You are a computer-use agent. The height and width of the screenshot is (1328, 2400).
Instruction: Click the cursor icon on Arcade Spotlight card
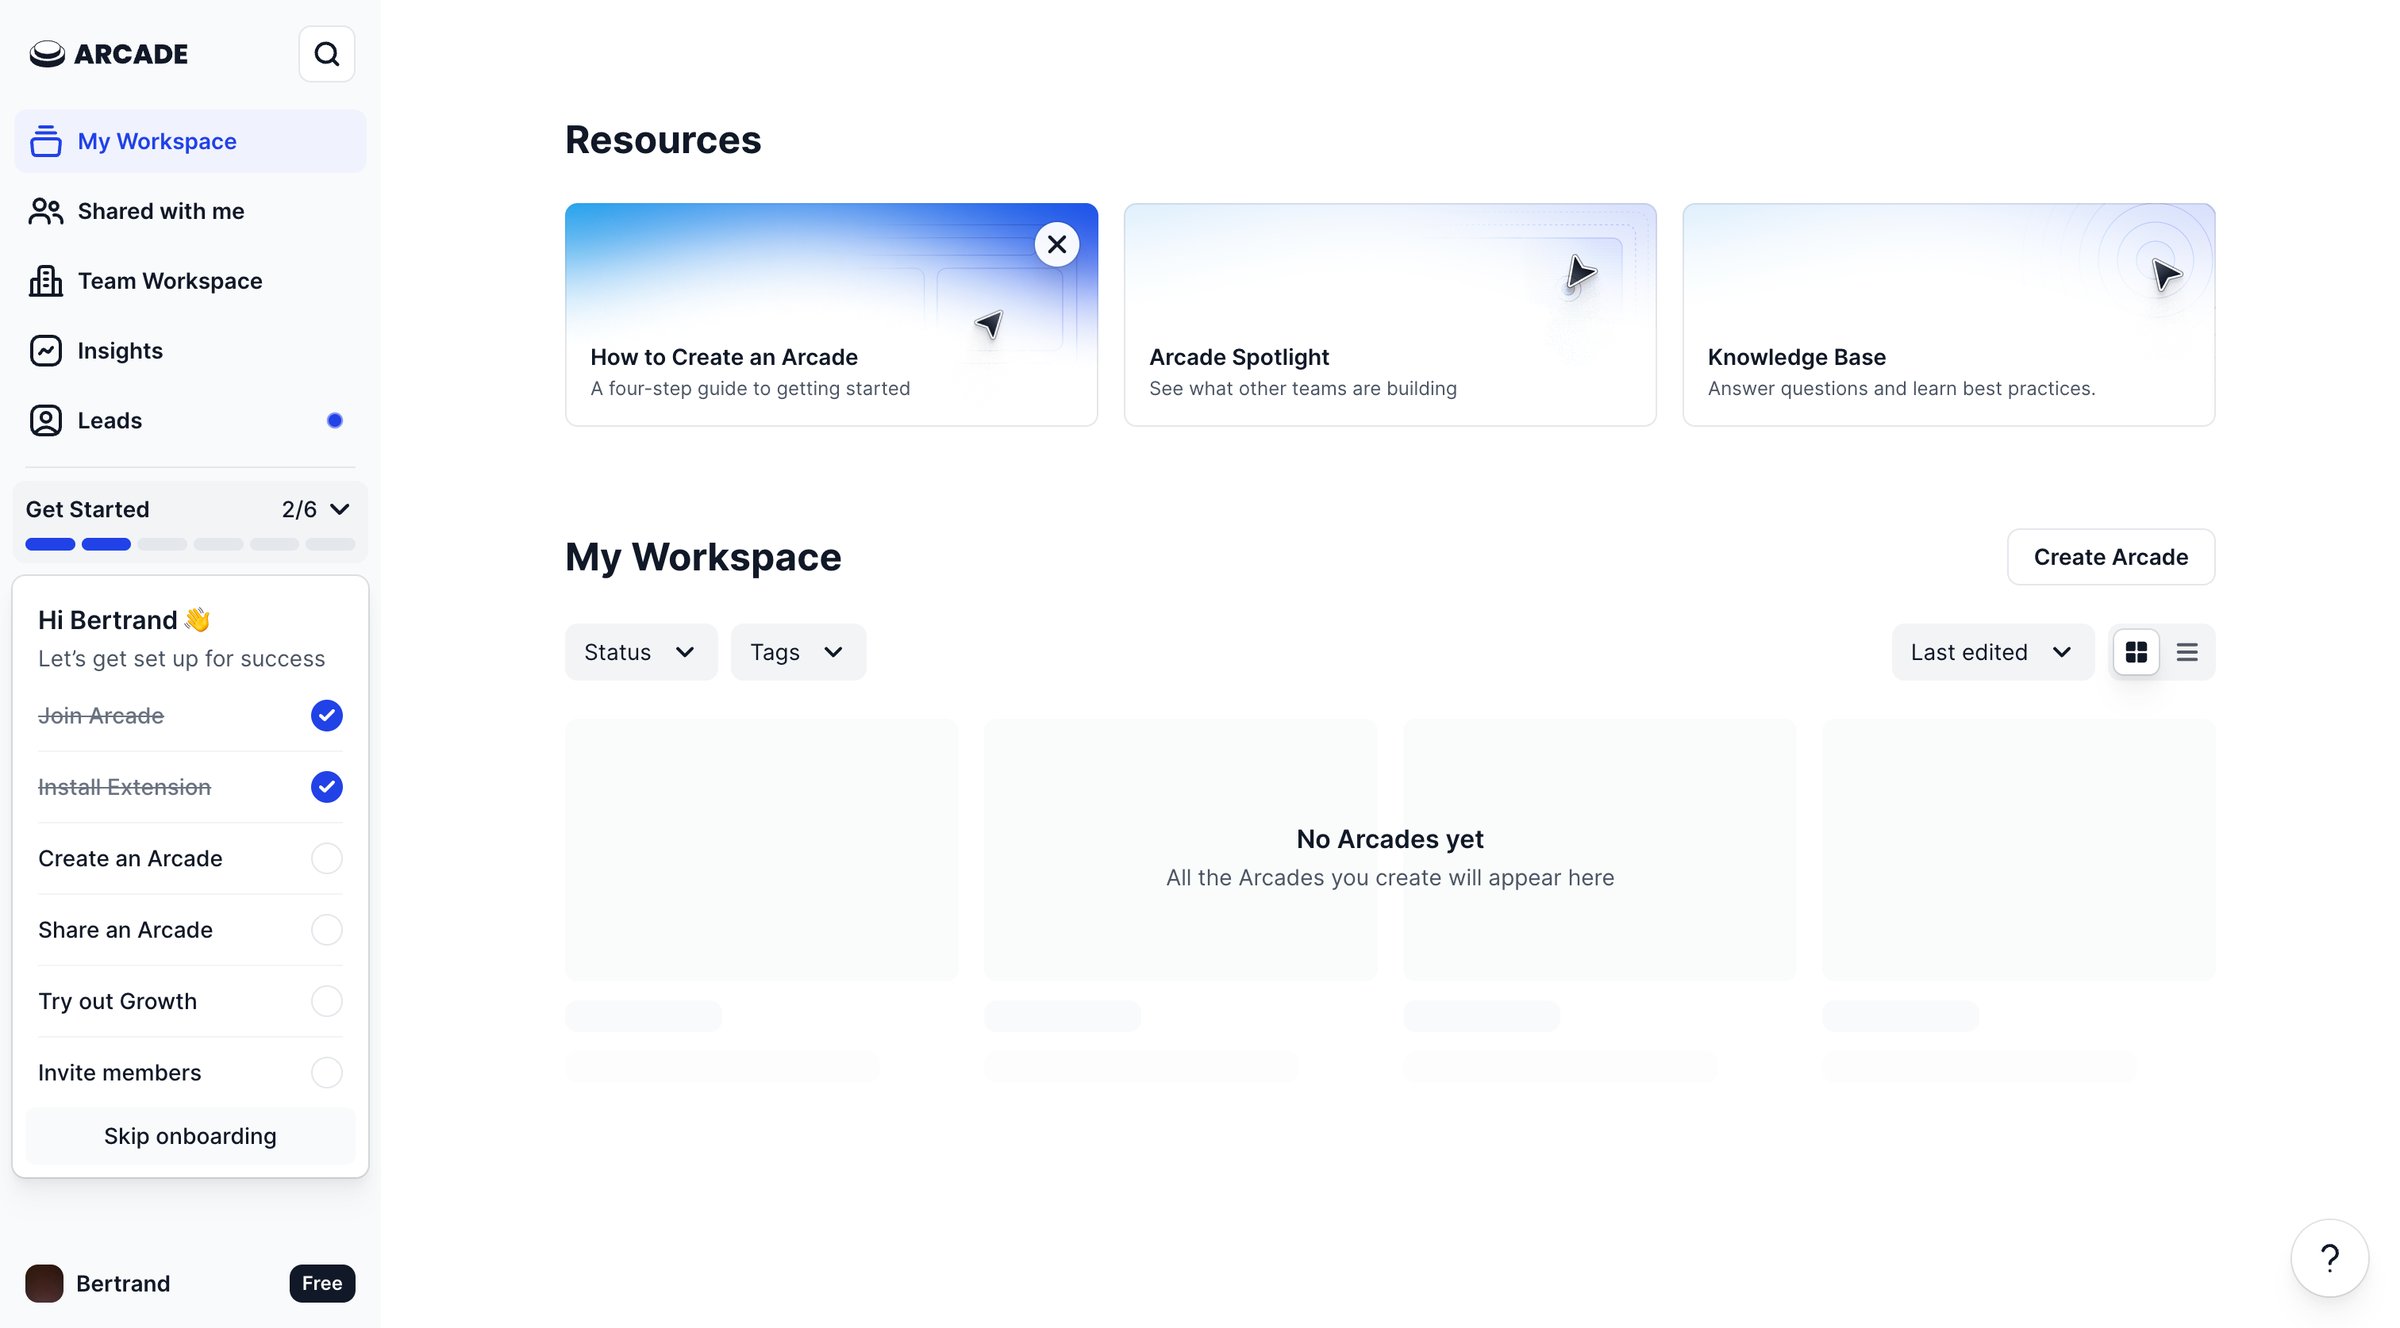[x=1580, y=273]
